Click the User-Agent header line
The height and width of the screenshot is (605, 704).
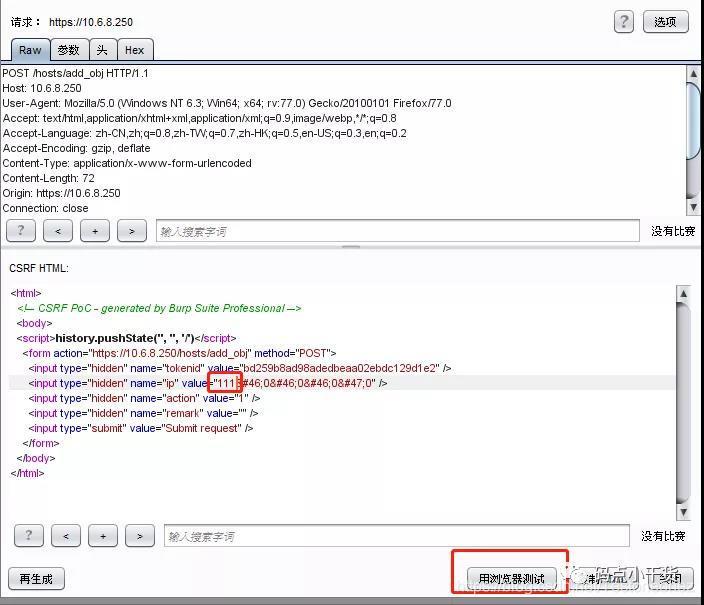tap(227, 103)
